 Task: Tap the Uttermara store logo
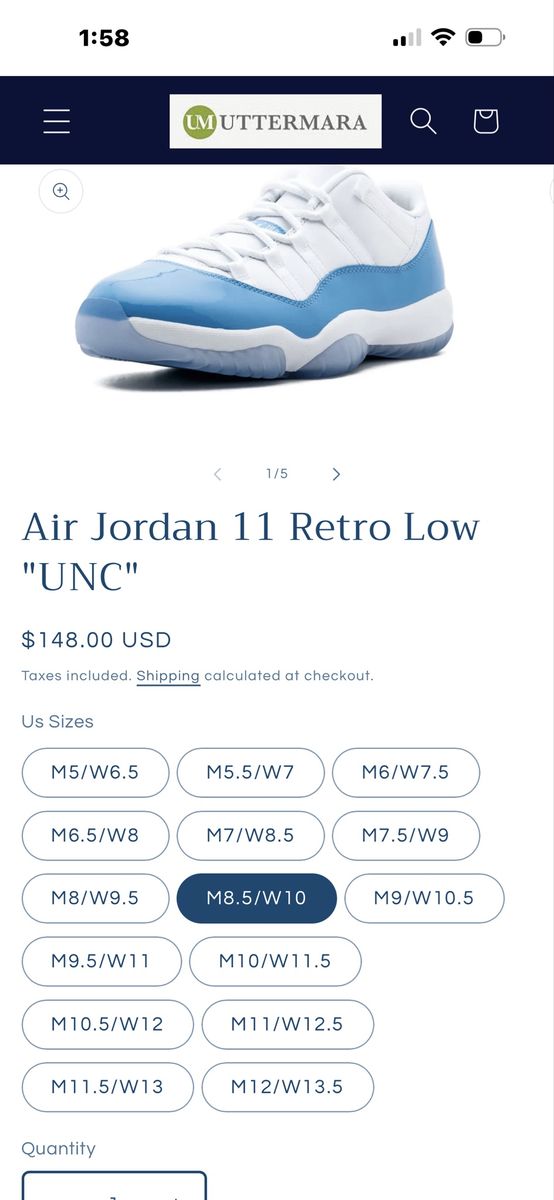coord(275,121)
